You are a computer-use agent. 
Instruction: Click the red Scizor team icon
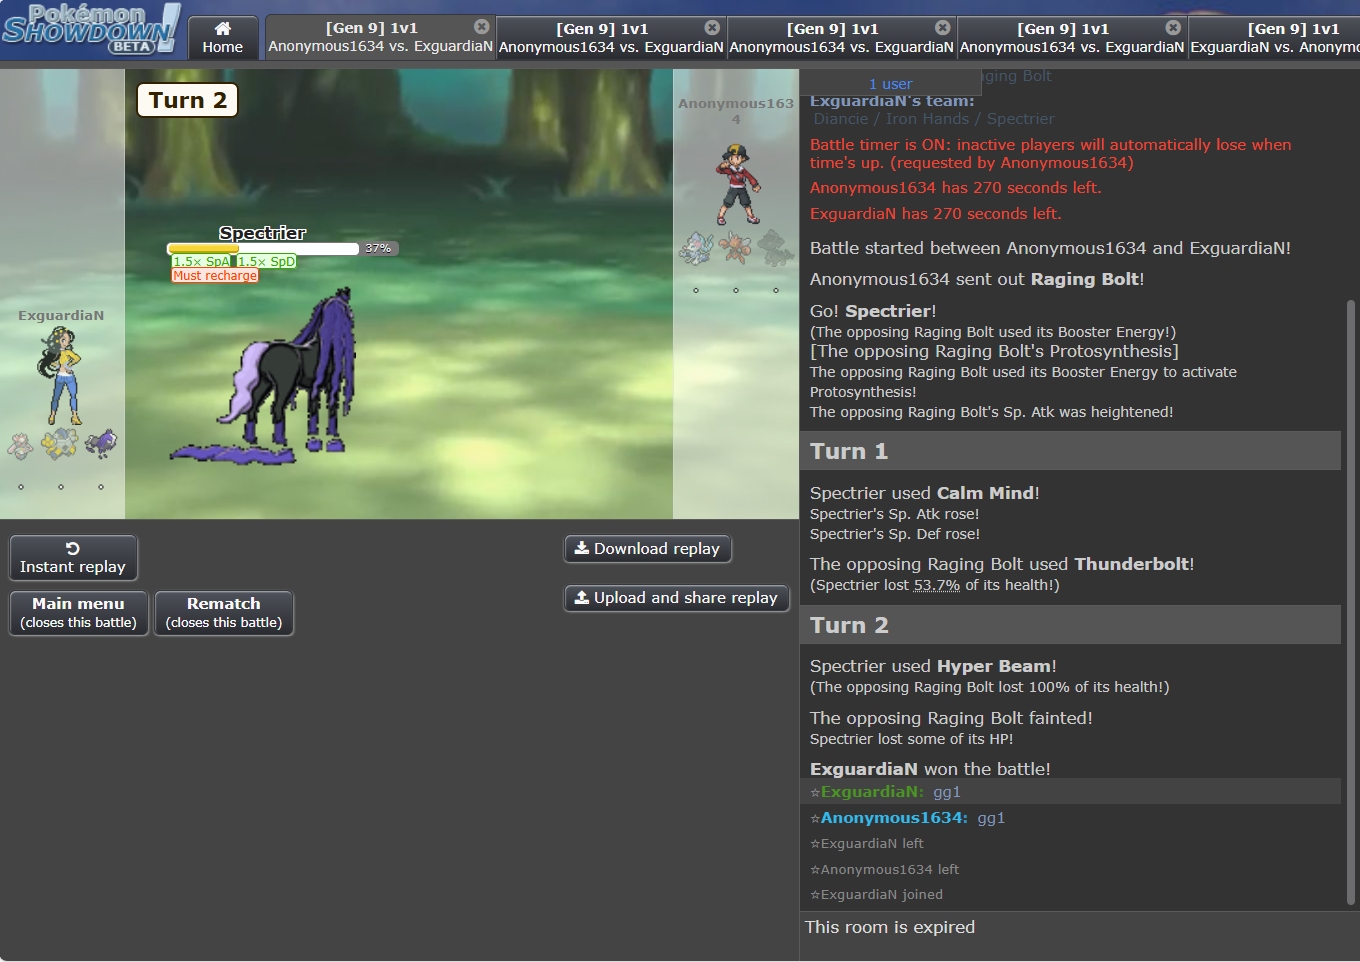point(736,247)
